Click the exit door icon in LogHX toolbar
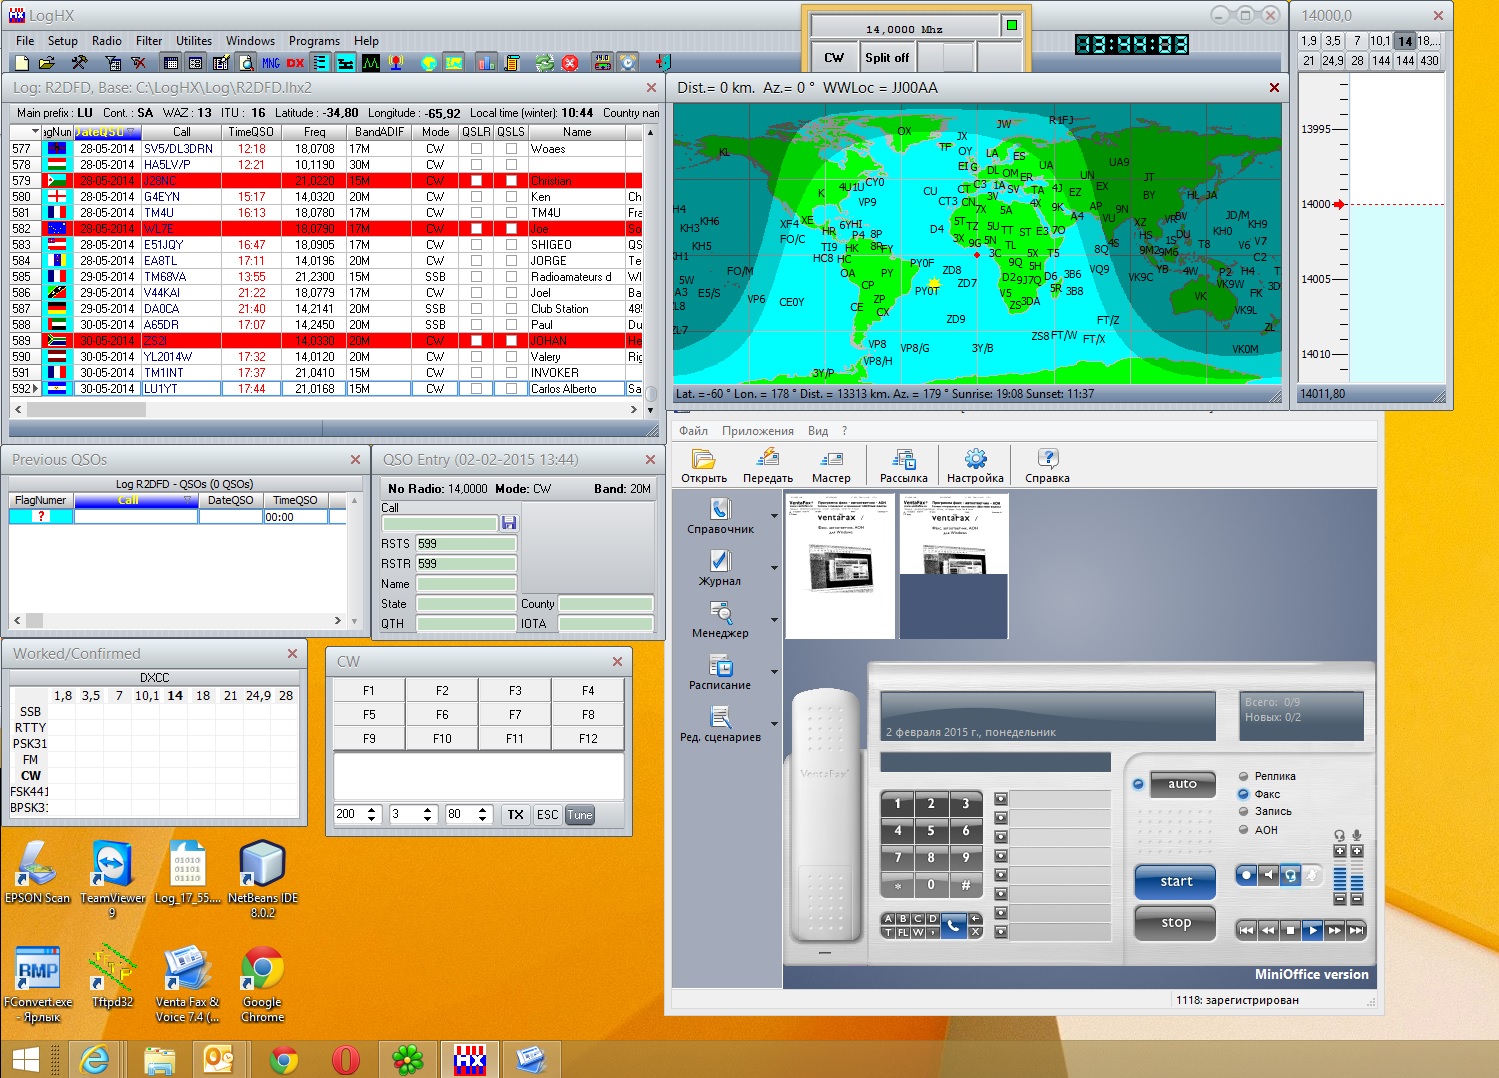Screen dimensions: 1499x1078 pyautogui.click(x=662, y=62)
